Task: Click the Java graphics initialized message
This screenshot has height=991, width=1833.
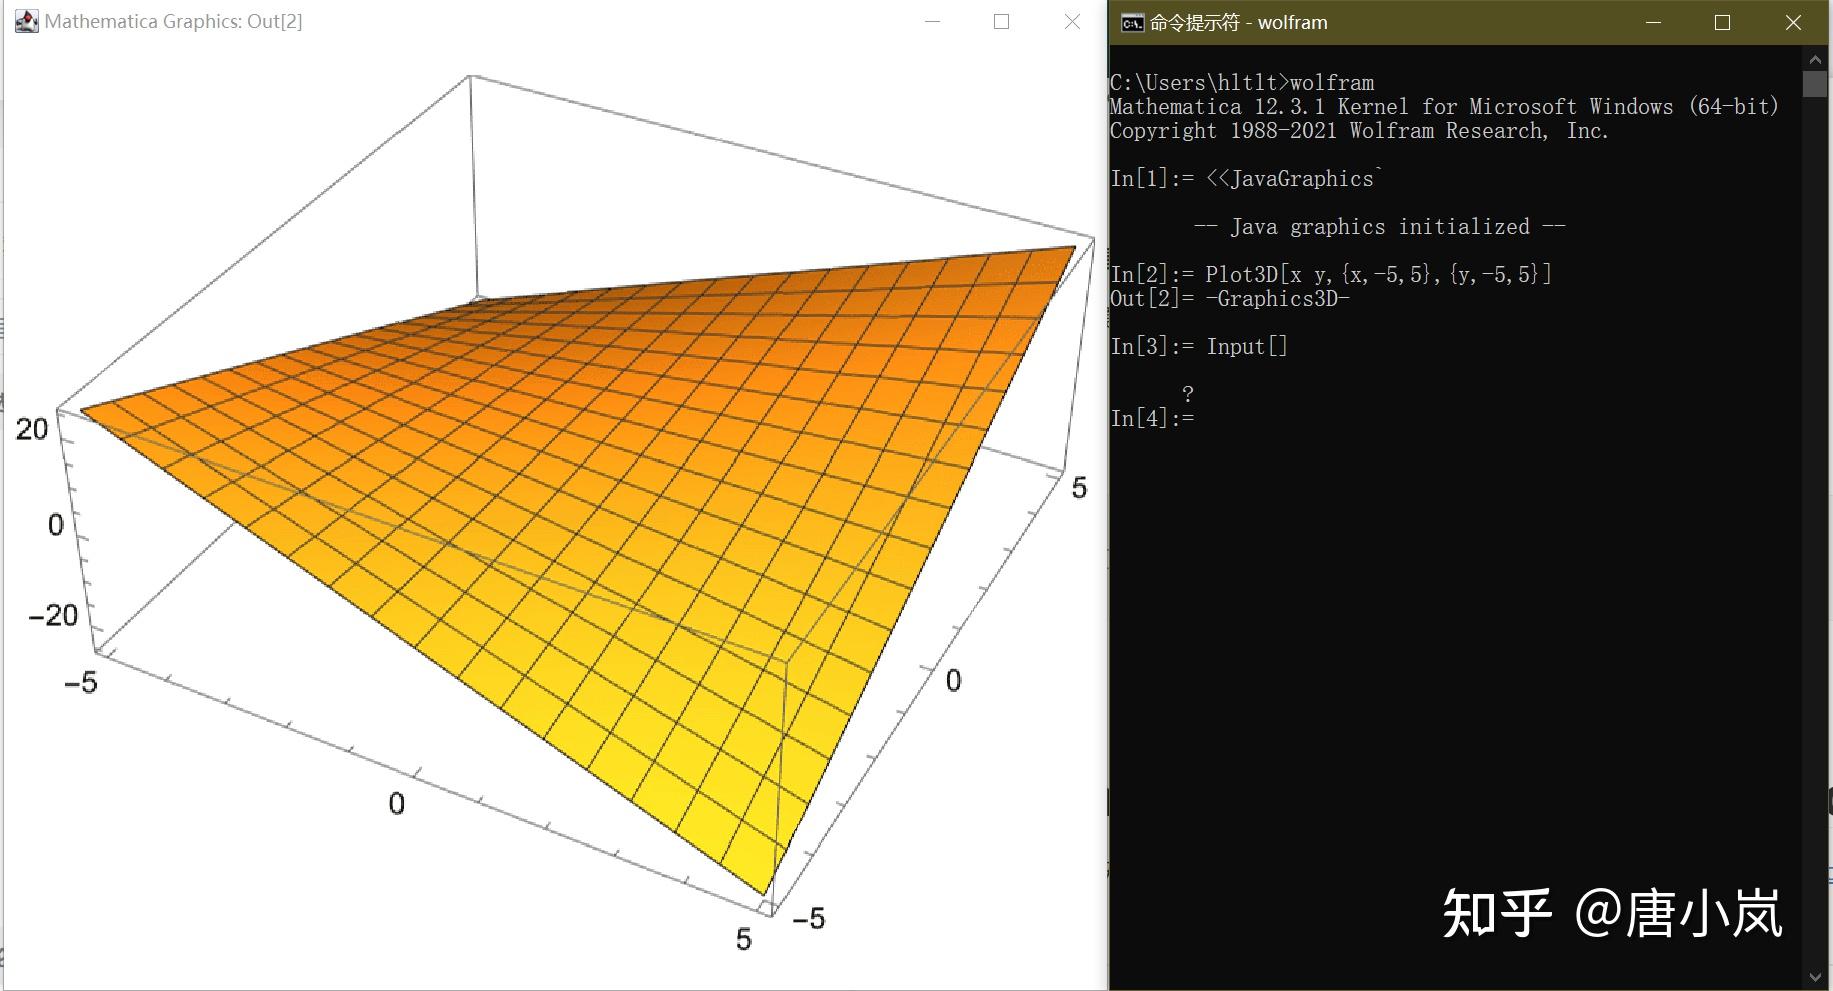Action: click(1380, 226)
